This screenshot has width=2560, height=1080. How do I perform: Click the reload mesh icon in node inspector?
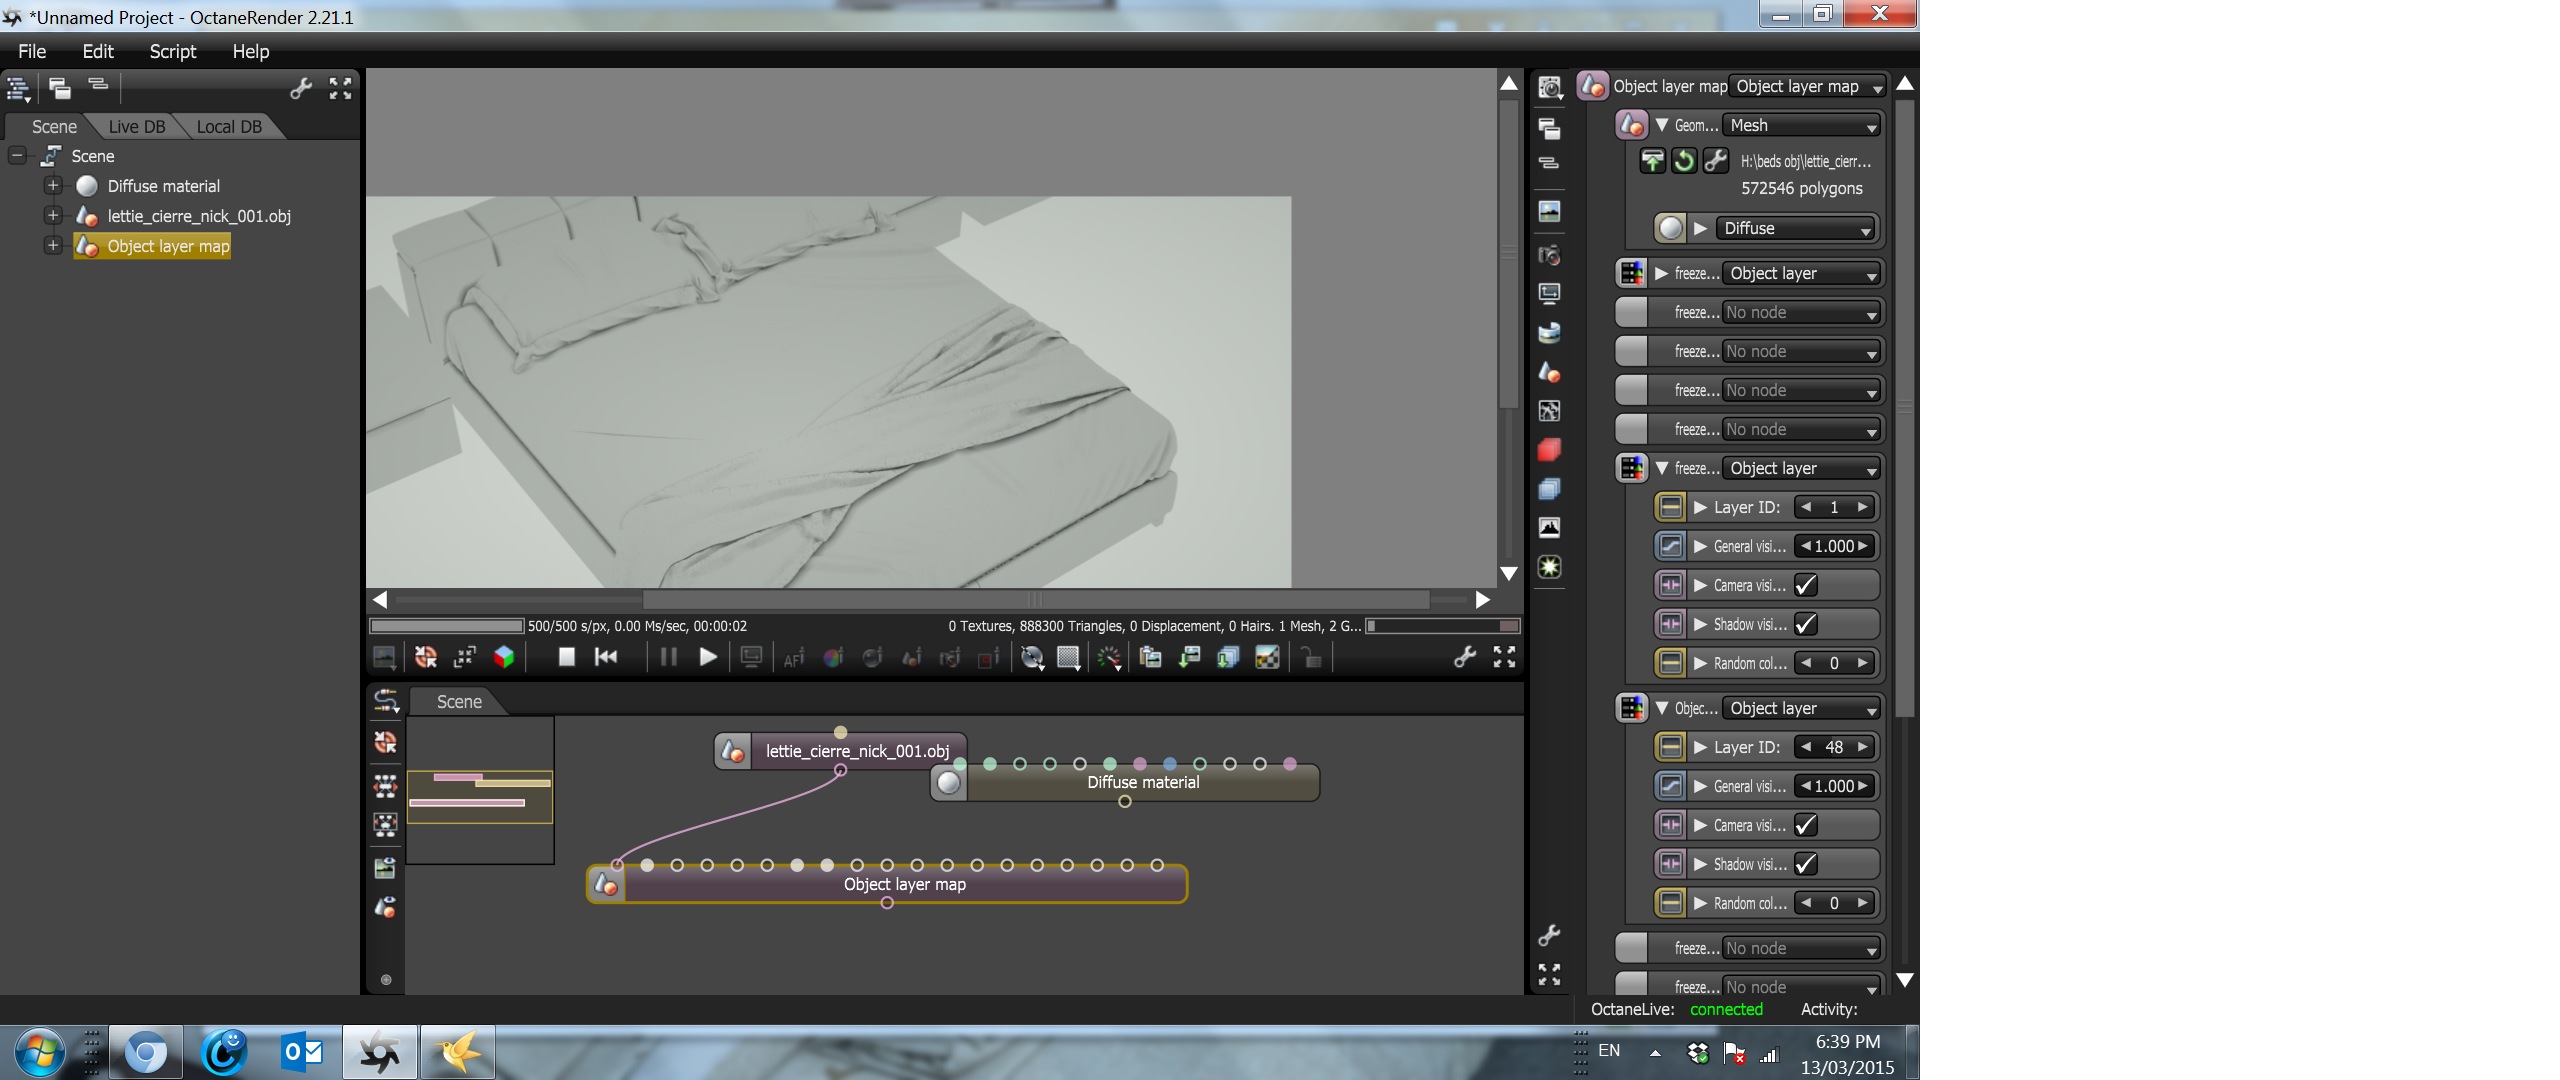[1684, 161]
